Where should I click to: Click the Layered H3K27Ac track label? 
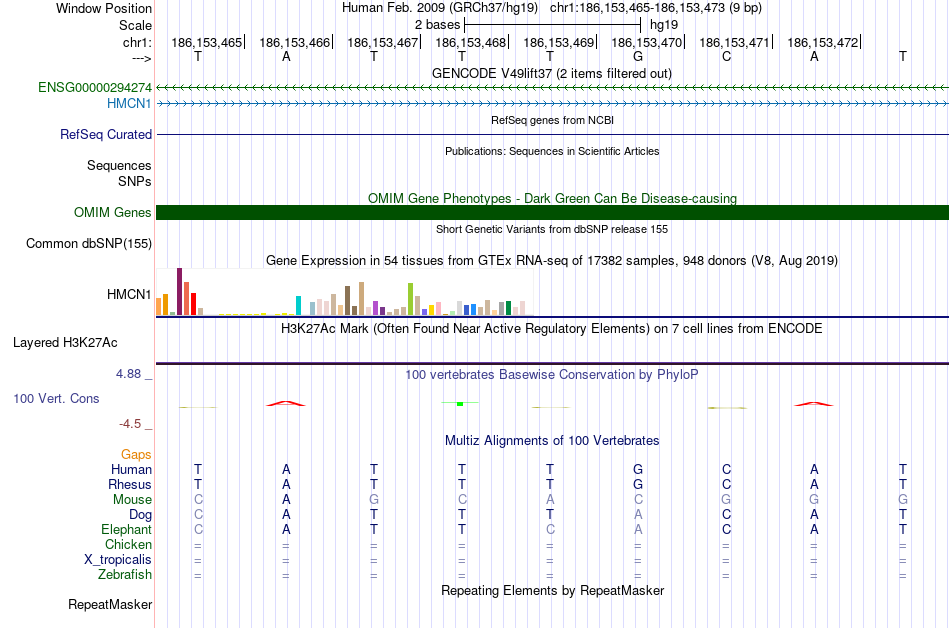[65, 343]
